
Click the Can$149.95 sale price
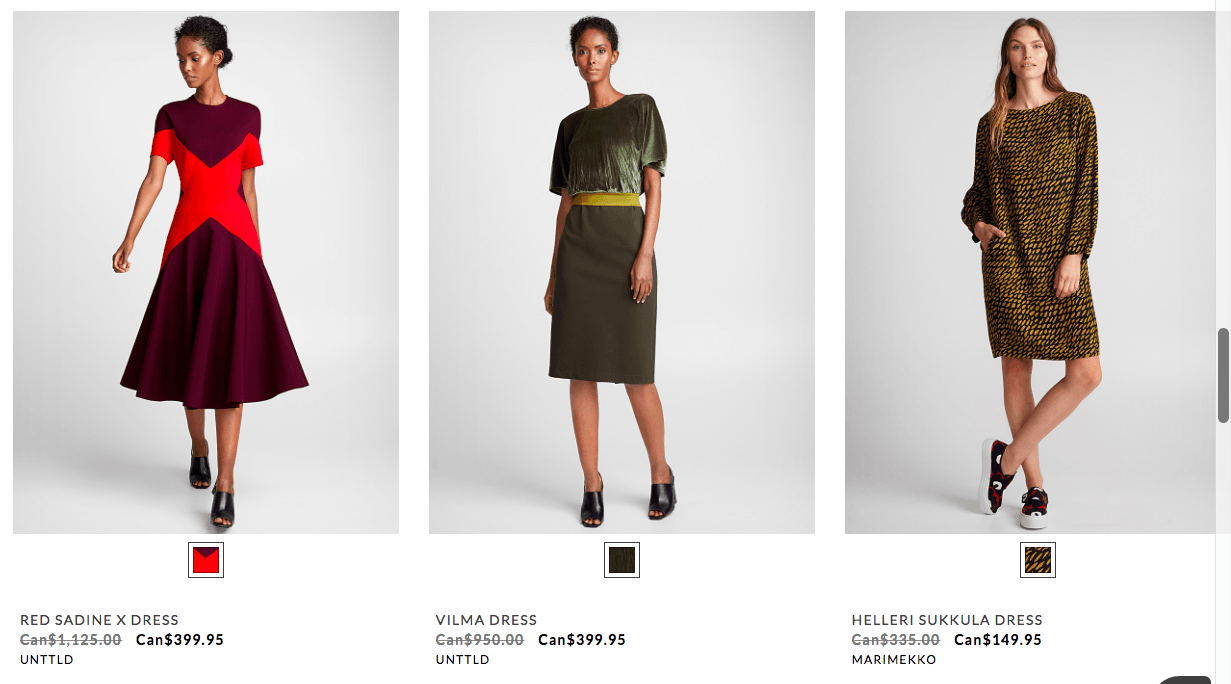[x=998, y=640]
